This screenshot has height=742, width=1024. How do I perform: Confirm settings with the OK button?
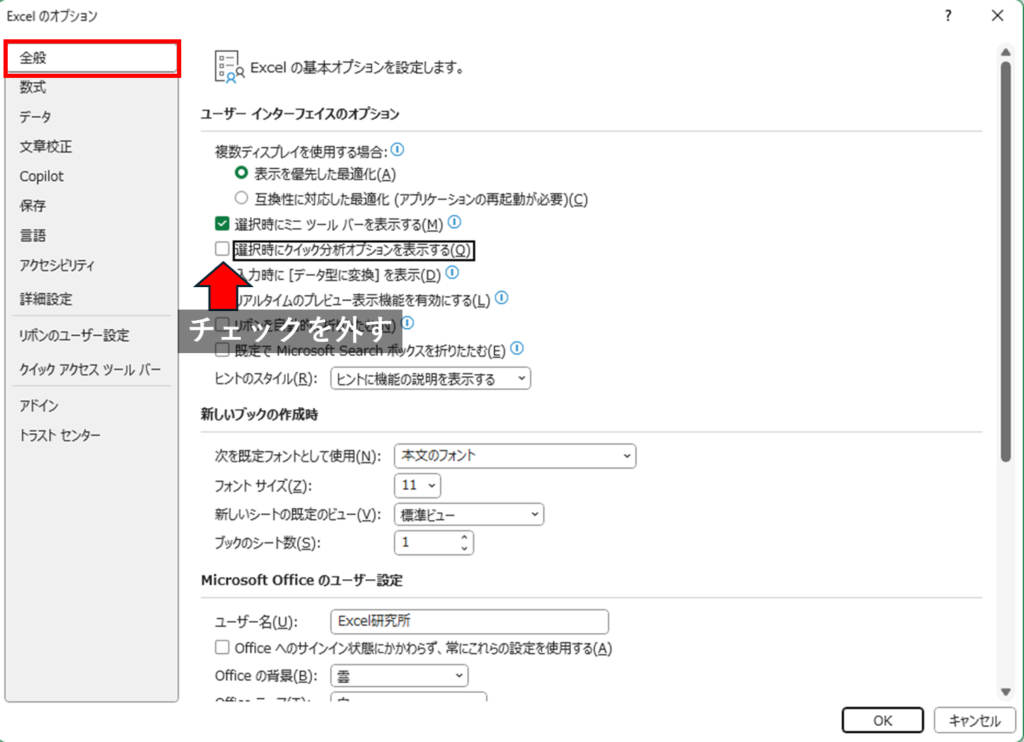[x=882, y=720]
